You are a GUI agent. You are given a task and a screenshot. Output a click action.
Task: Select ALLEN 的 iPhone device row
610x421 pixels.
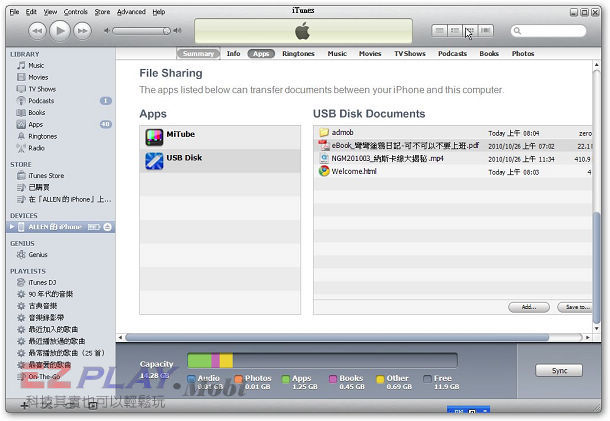point(60,227)
